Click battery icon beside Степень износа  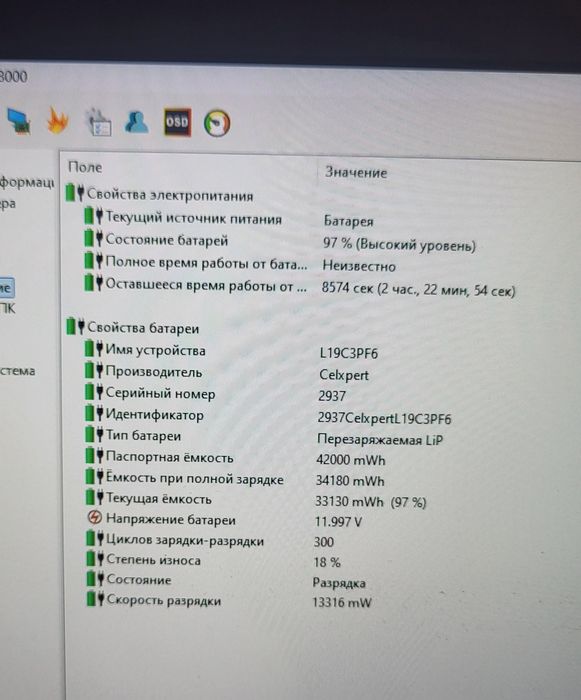(x=95, y=558)
